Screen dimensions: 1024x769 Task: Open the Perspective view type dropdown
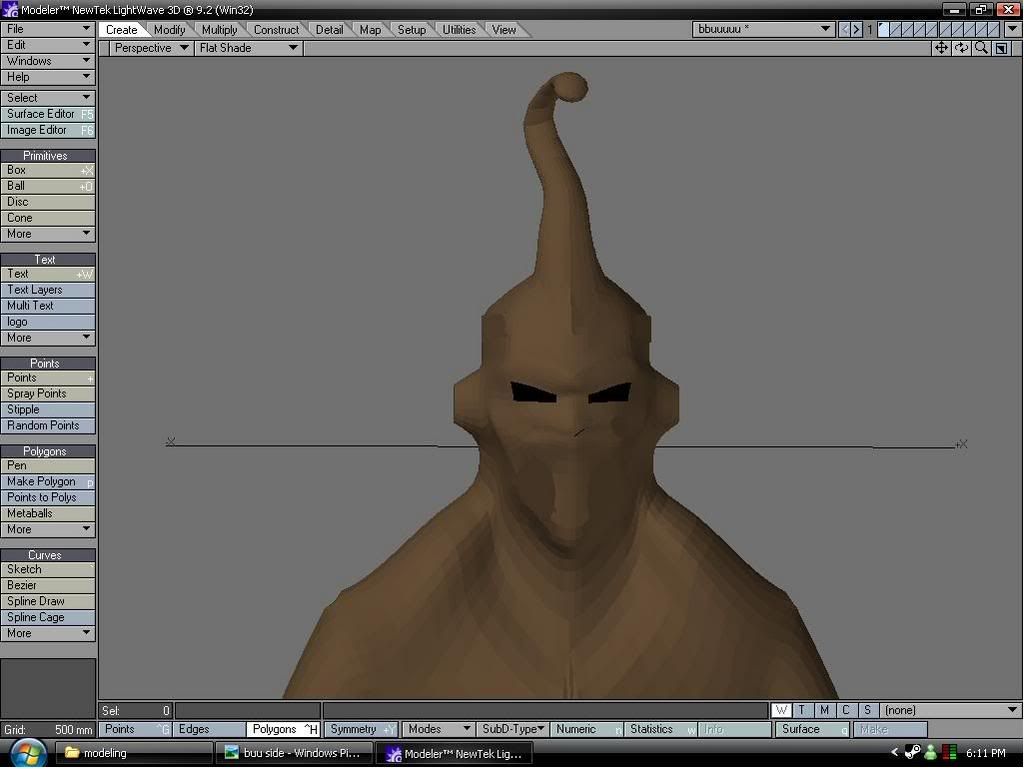tap(151, 48)
